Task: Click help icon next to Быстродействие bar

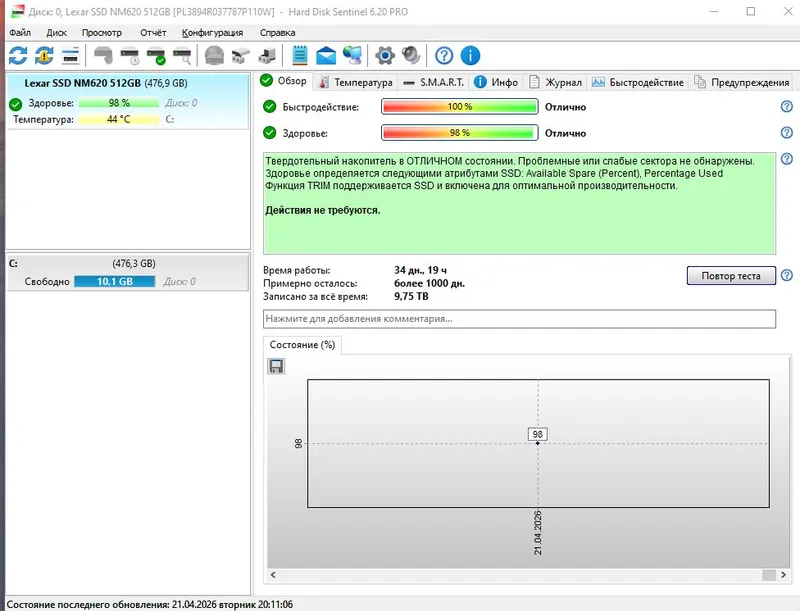Action: tap(787, 107)
